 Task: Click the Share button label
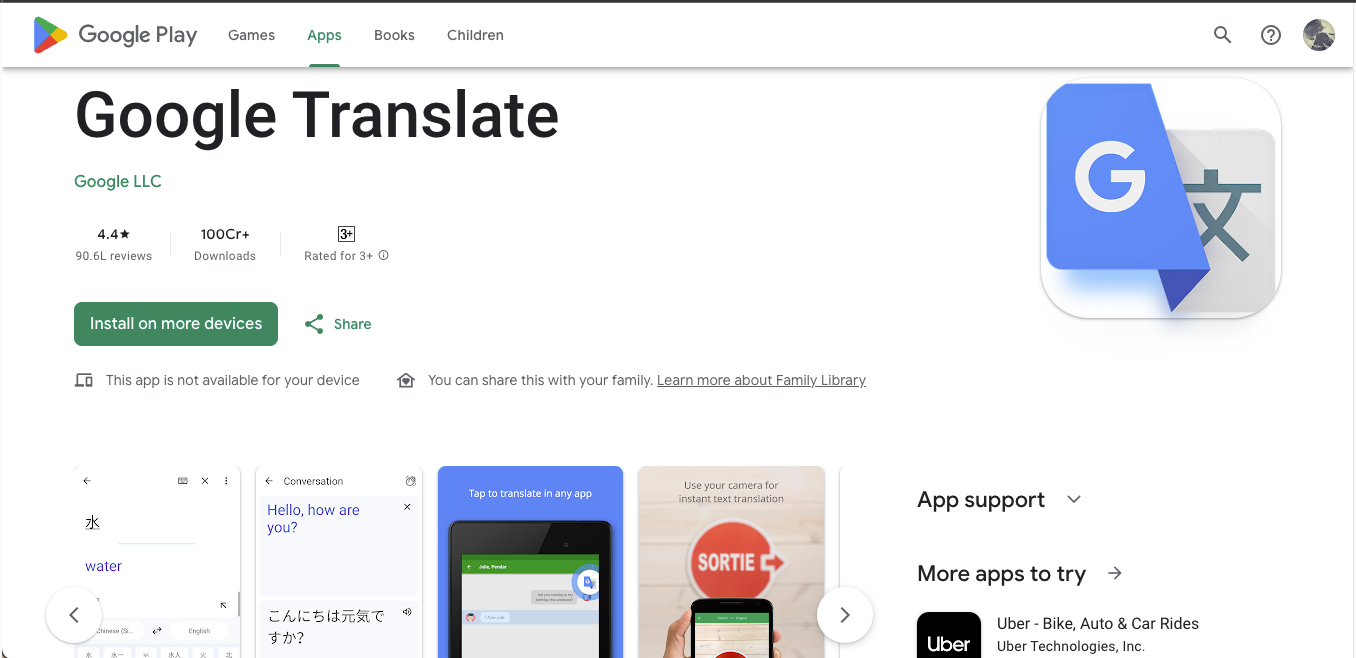tap(352, 324)
